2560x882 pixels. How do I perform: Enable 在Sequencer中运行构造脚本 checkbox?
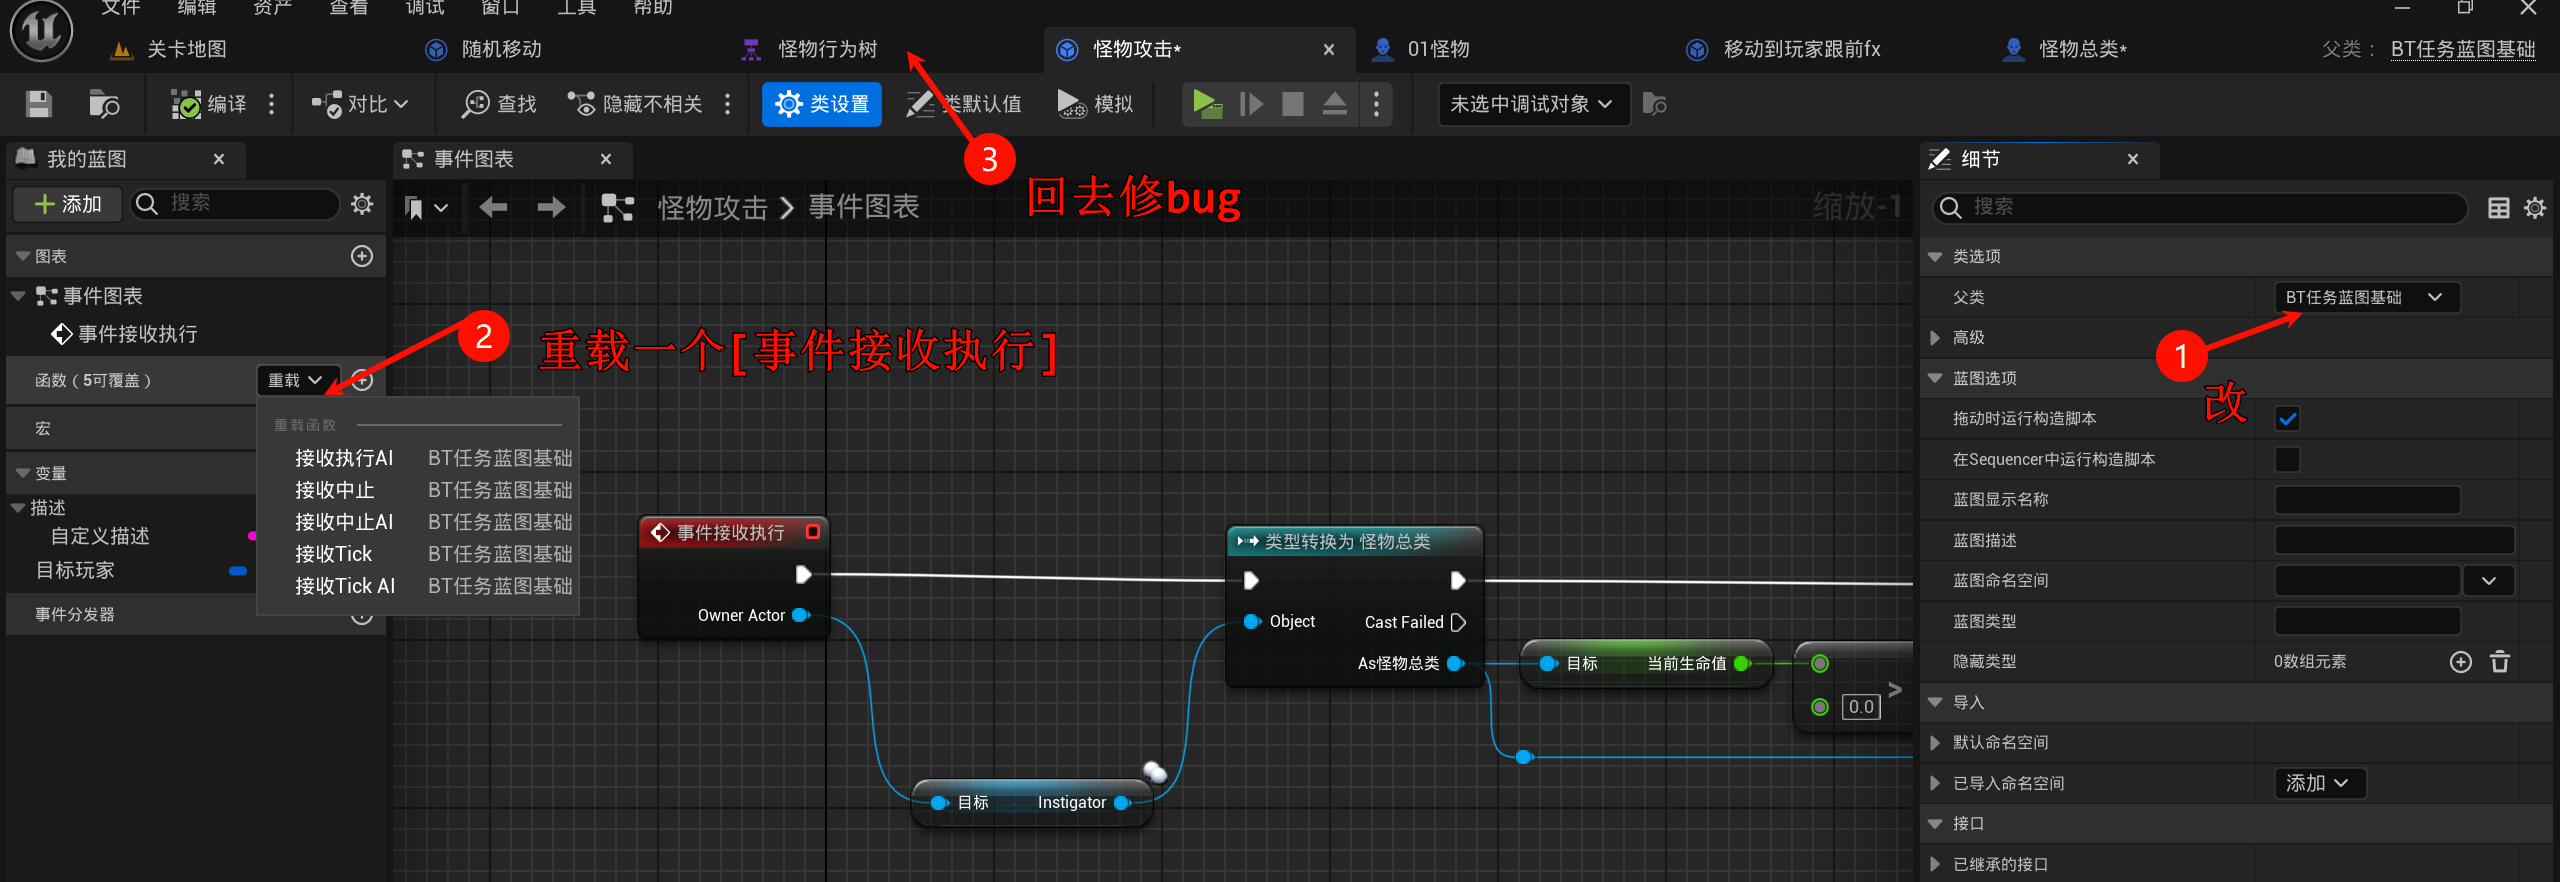coord(2287,460)
